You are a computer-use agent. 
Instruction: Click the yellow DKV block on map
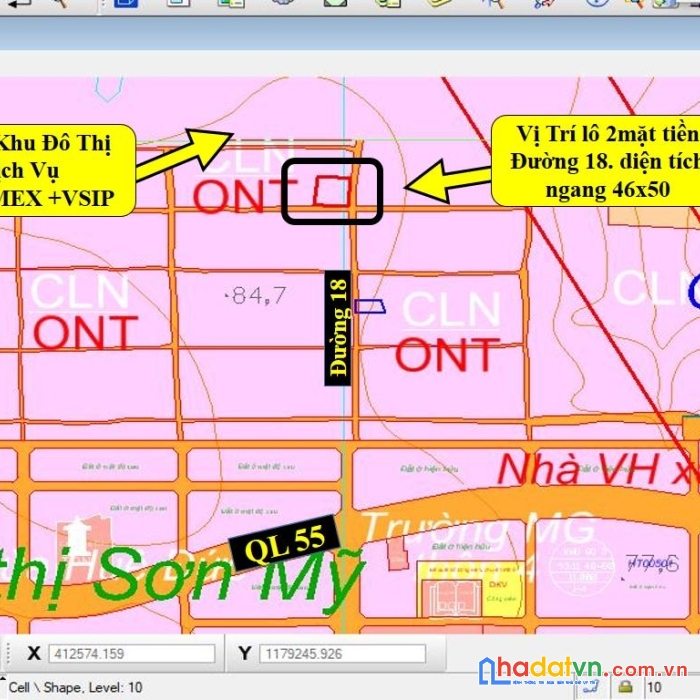pos(473,589)
